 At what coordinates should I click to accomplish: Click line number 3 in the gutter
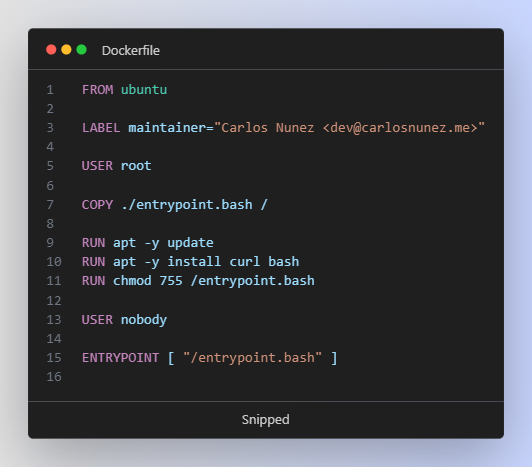(x=50, y=128)
